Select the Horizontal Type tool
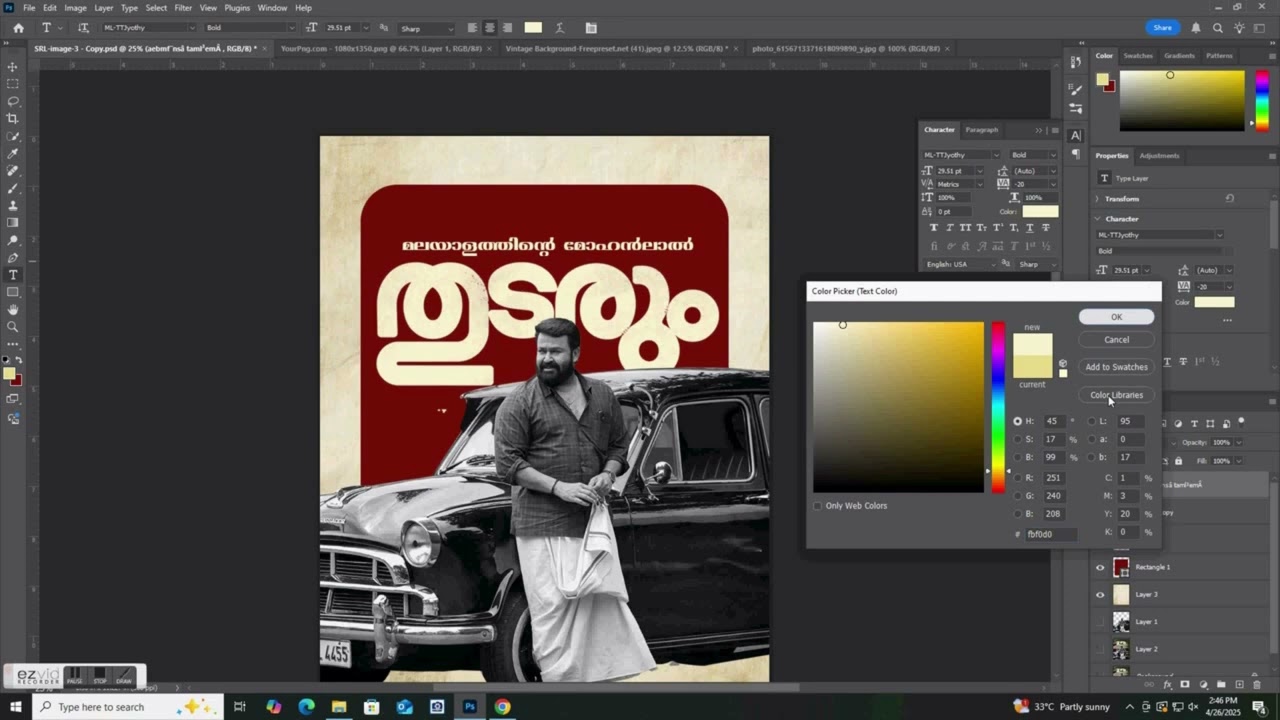1280x720 pixels. 13,275
